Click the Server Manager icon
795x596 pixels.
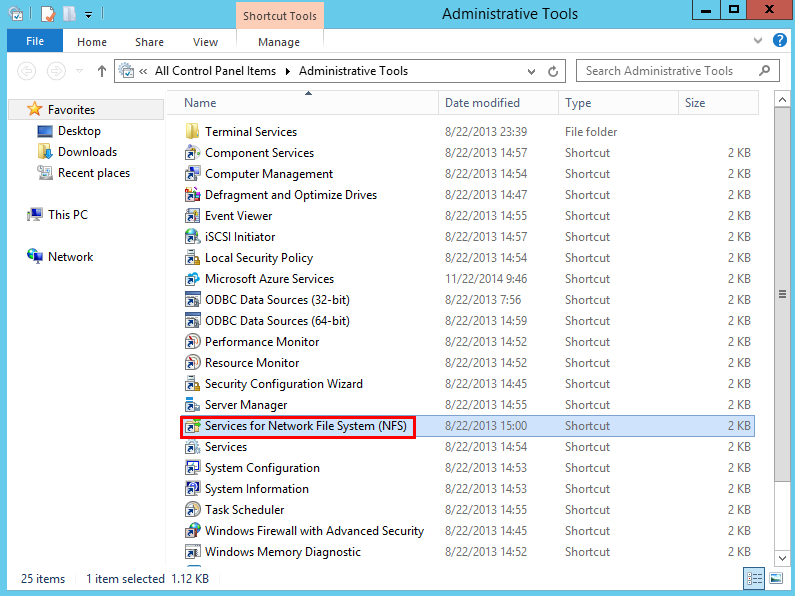[x=192, y=405]
